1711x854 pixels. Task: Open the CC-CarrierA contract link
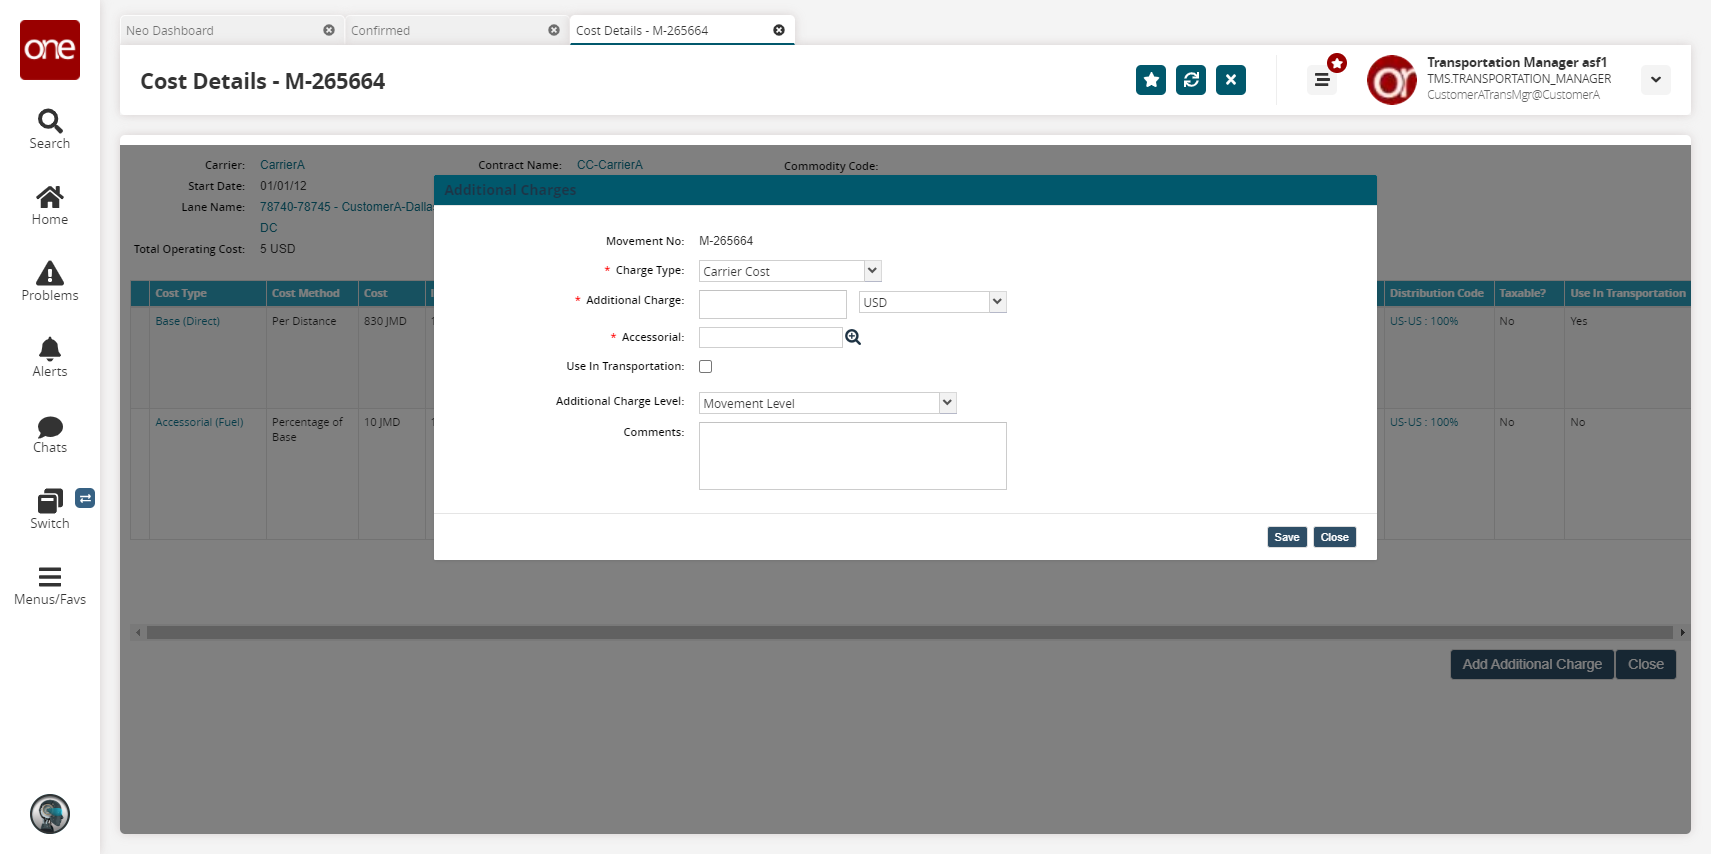point(610,165)
